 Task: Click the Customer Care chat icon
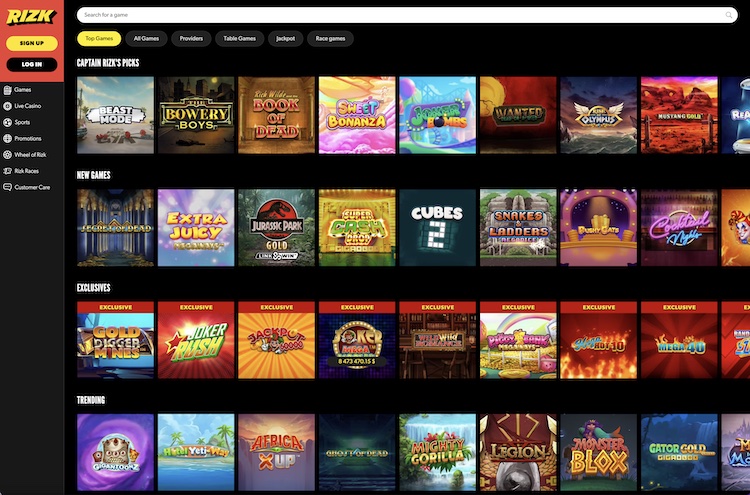tap(7, 187)
